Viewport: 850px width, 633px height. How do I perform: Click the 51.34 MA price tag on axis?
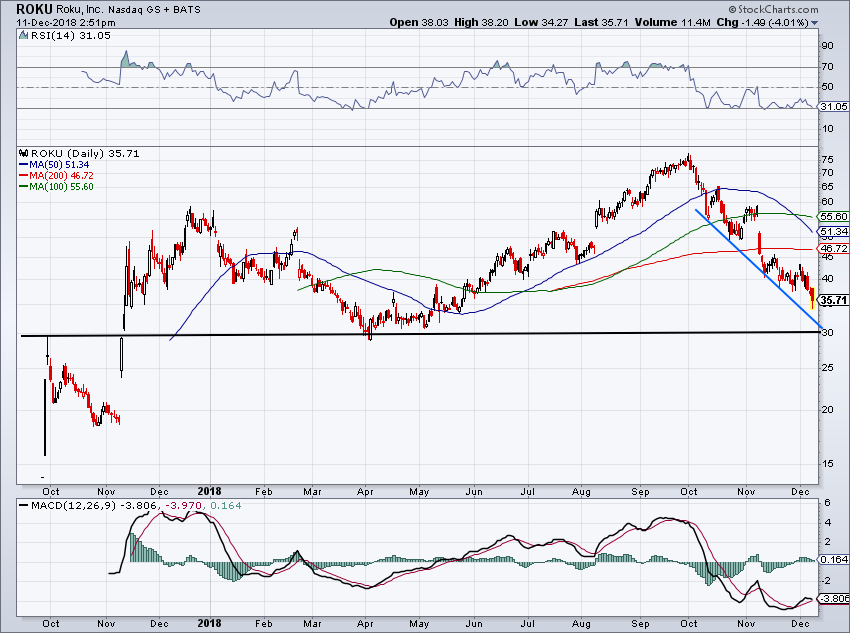(833, 231)
